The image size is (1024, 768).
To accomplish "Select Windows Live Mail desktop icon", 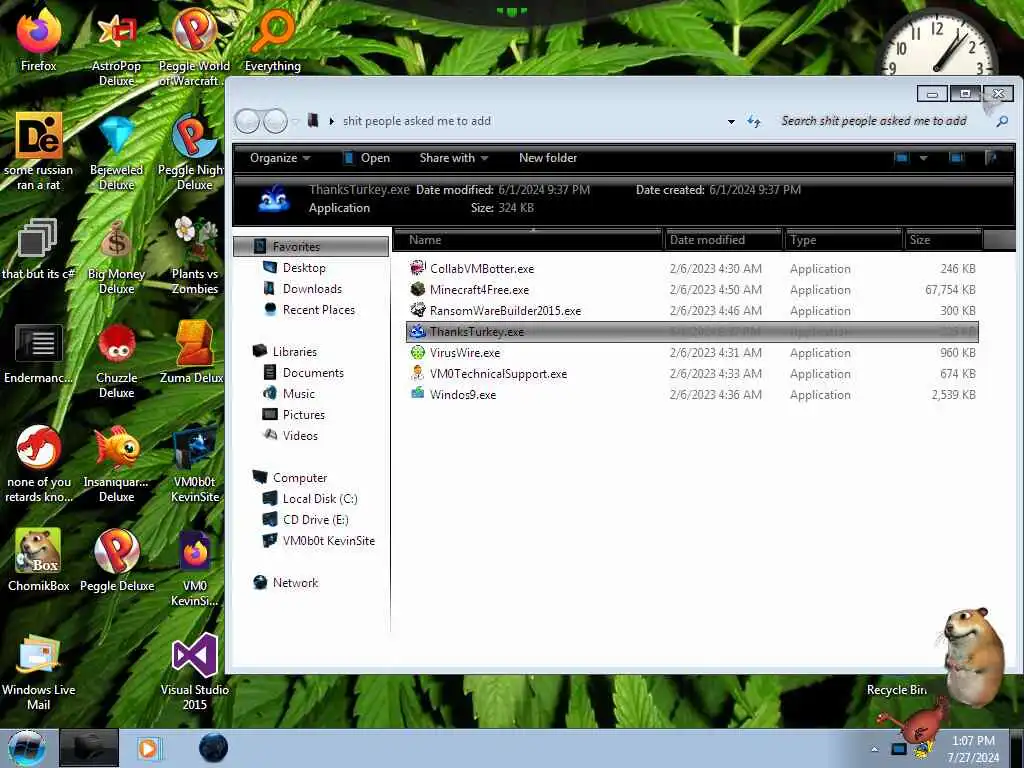I will [x=39, y=672].
